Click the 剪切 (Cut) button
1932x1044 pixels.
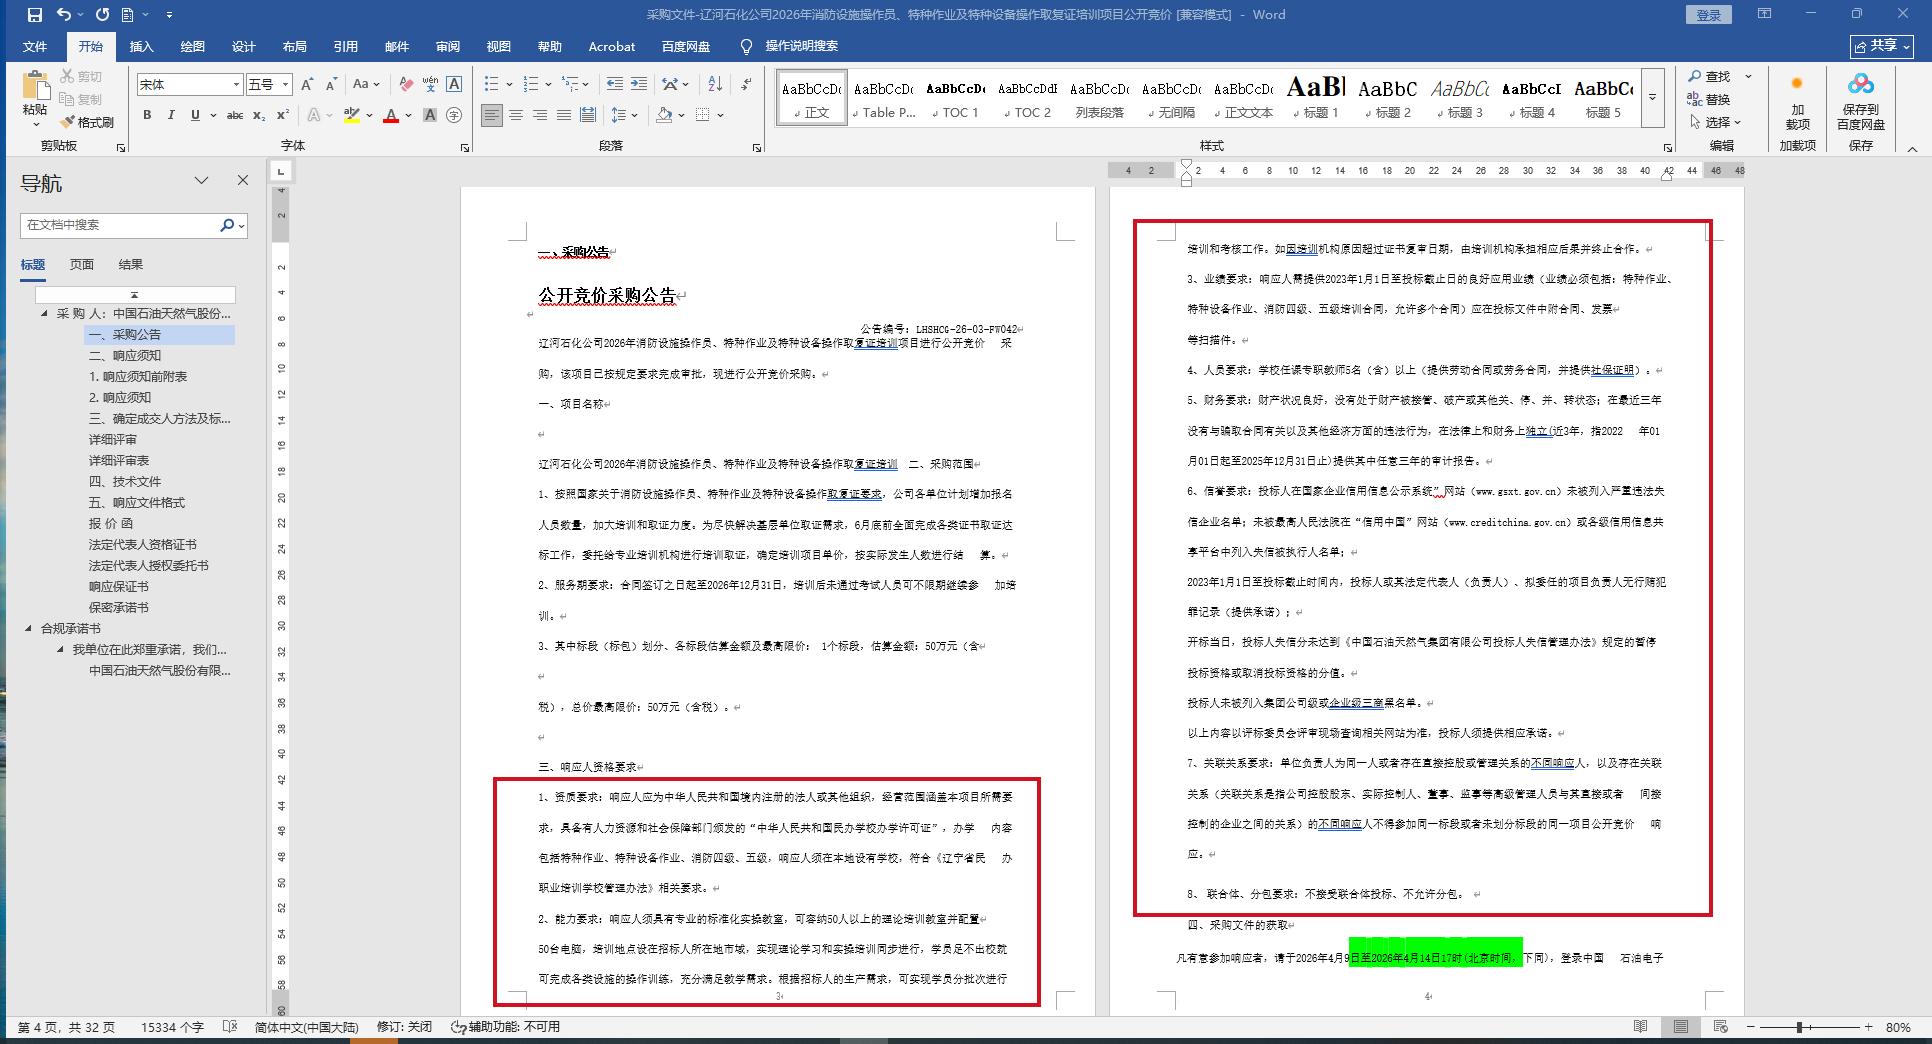[x=81, y=76]
